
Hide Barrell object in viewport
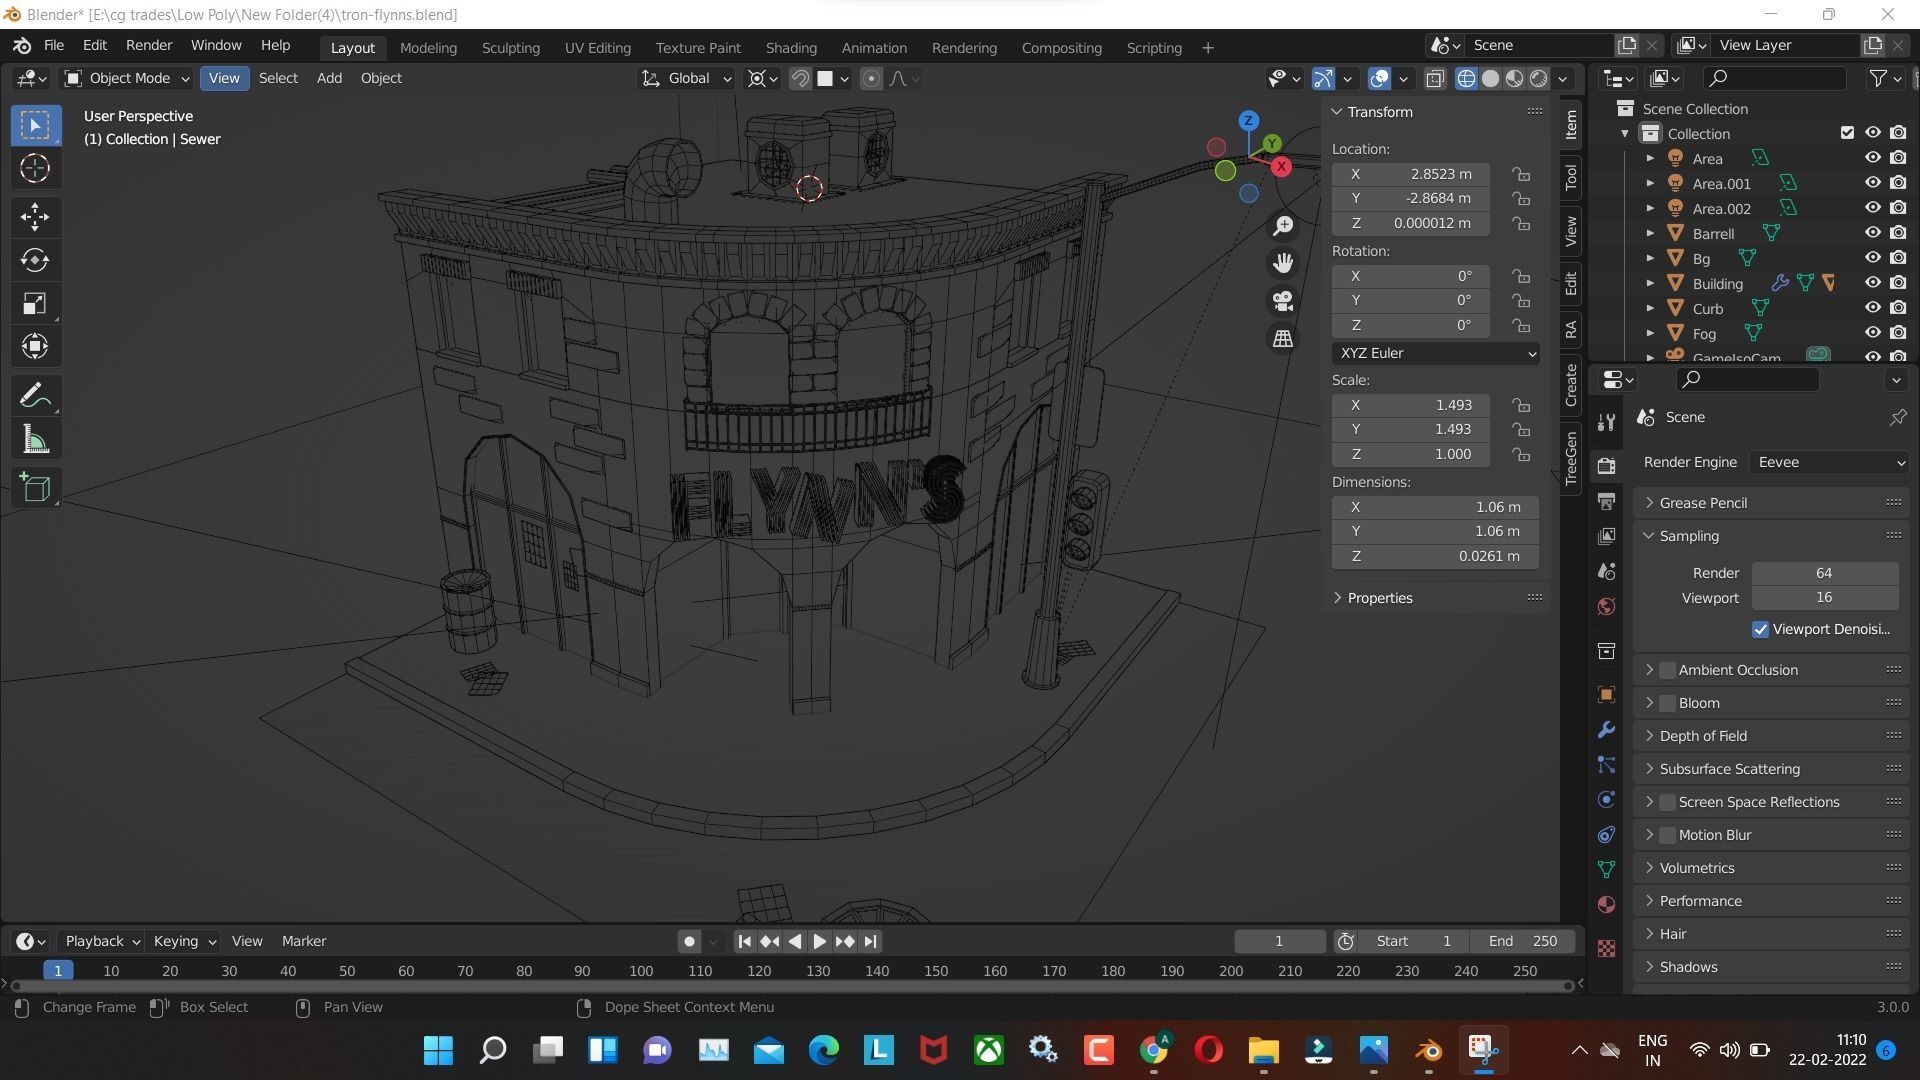pos(1872,233)
